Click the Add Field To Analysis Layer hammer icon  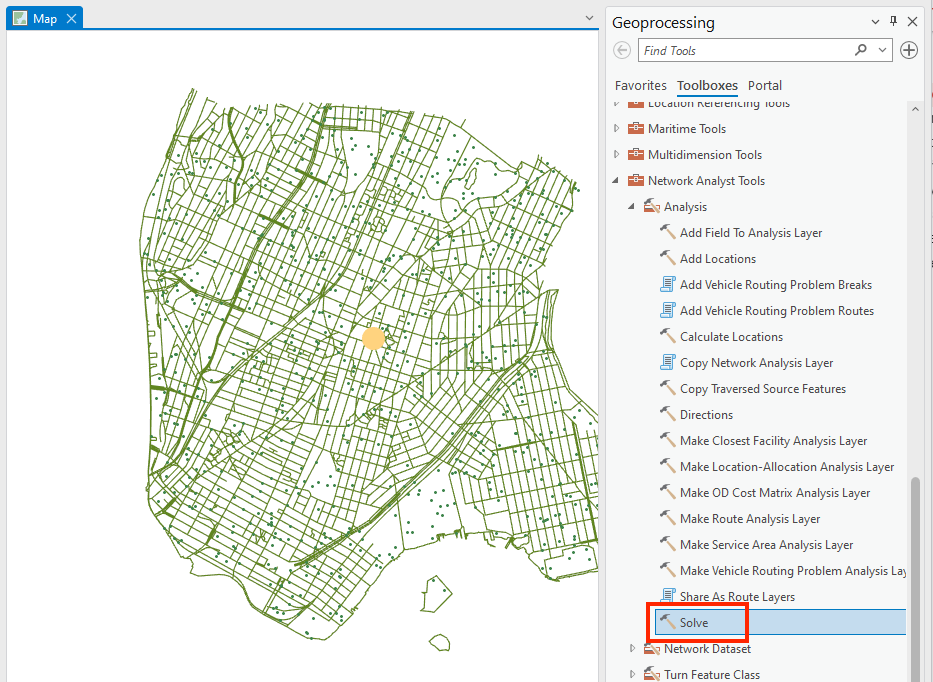668,232
